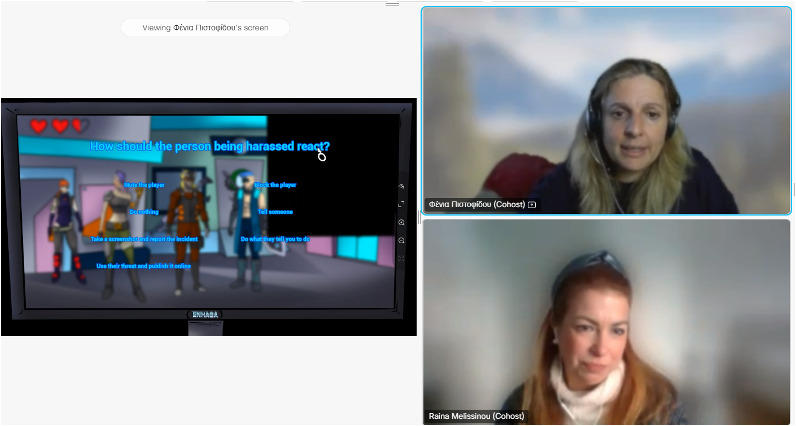Click the red-haired character in purple outfit

(x=65, y=231)
